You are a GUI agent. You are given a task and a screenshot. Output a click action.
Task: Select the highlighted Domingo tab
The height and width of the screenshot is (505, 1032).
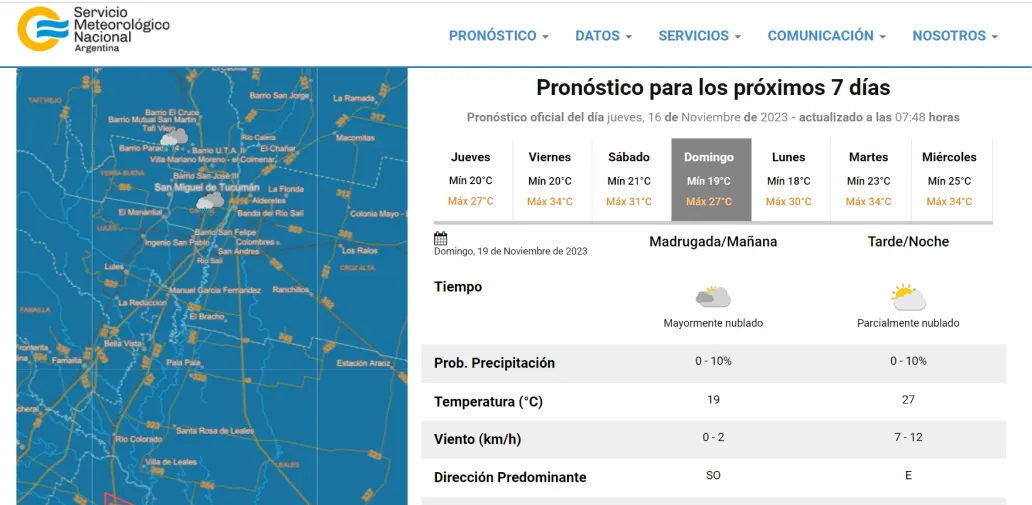(x=709, y=180)
